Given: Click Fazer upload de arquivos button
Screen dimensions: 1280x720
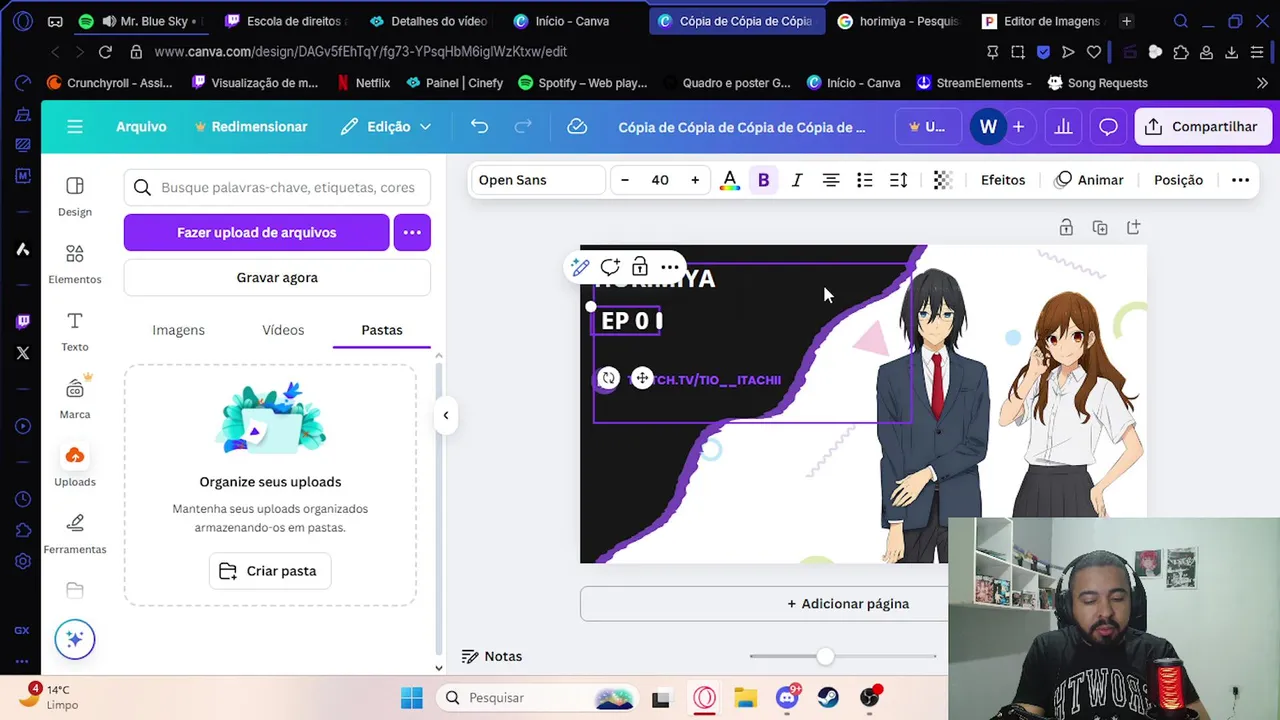Looking at the screenshot, I should (x=256, y=232).
